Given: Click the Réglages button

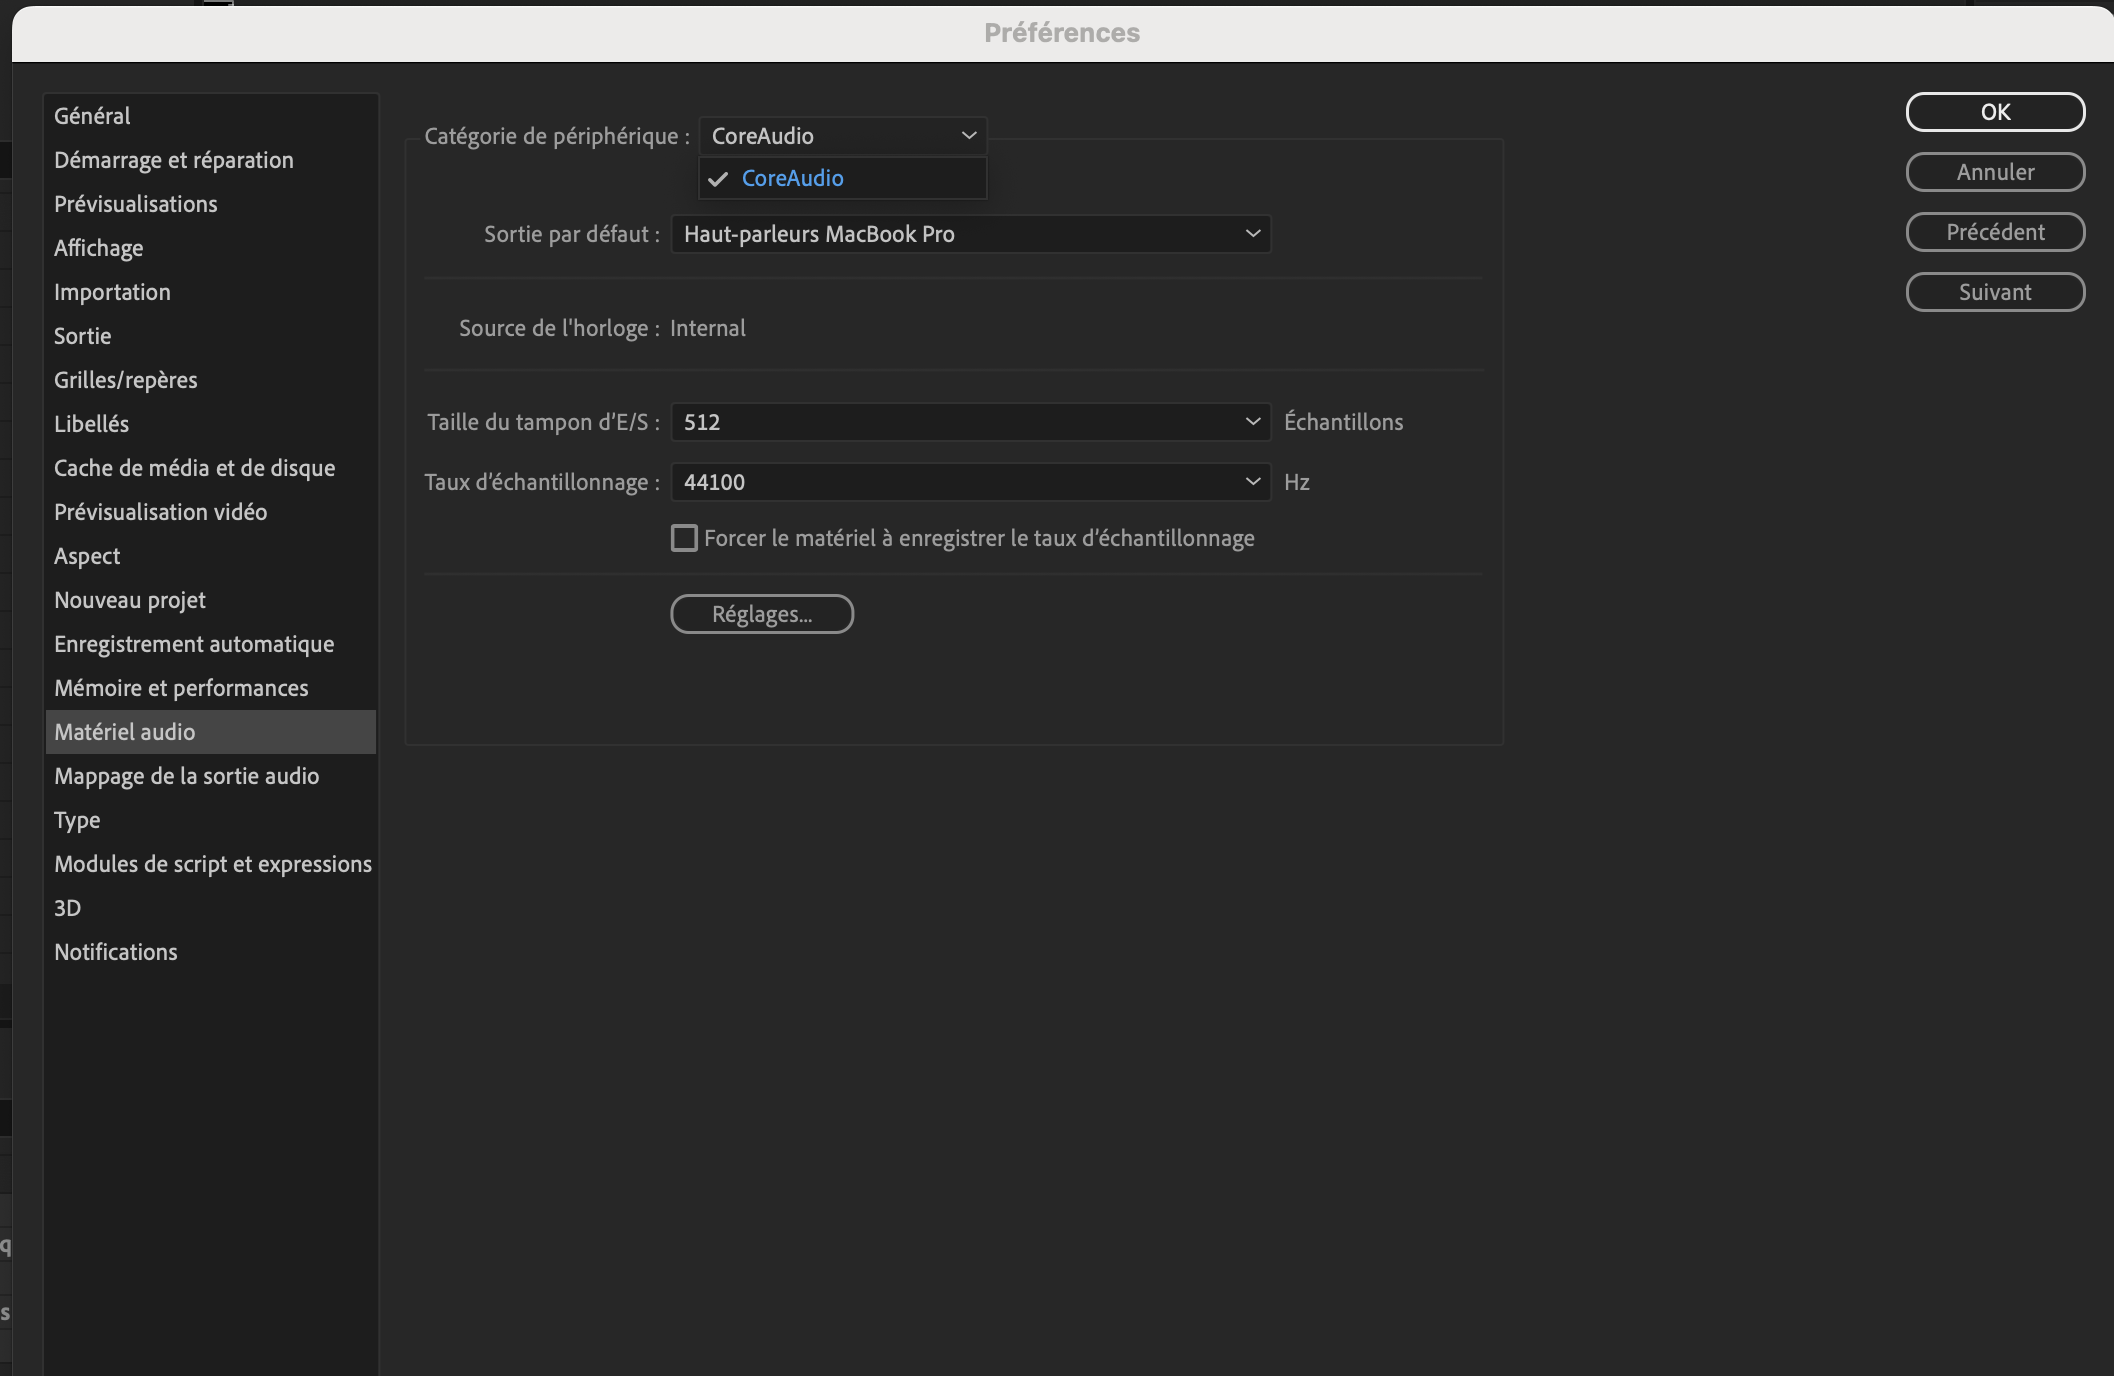Looking at the screenshot, I should coord(761,613).
